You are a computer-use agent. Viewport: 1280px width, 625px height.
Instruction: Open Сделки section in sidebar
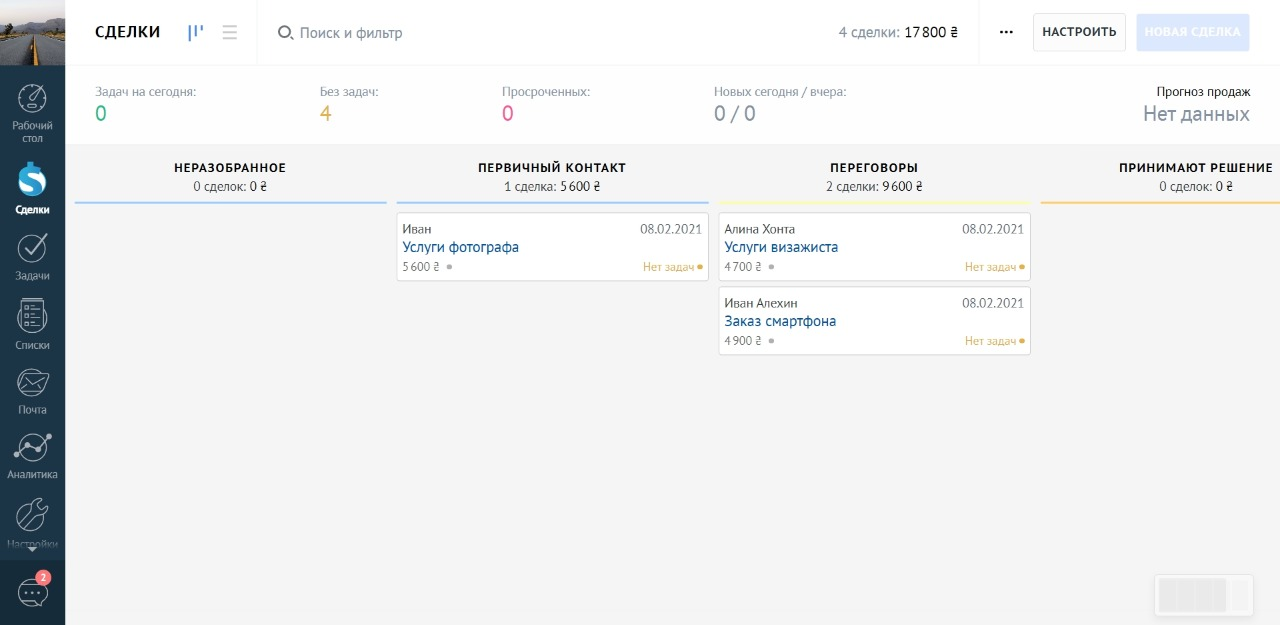click(x=32, y=189)
